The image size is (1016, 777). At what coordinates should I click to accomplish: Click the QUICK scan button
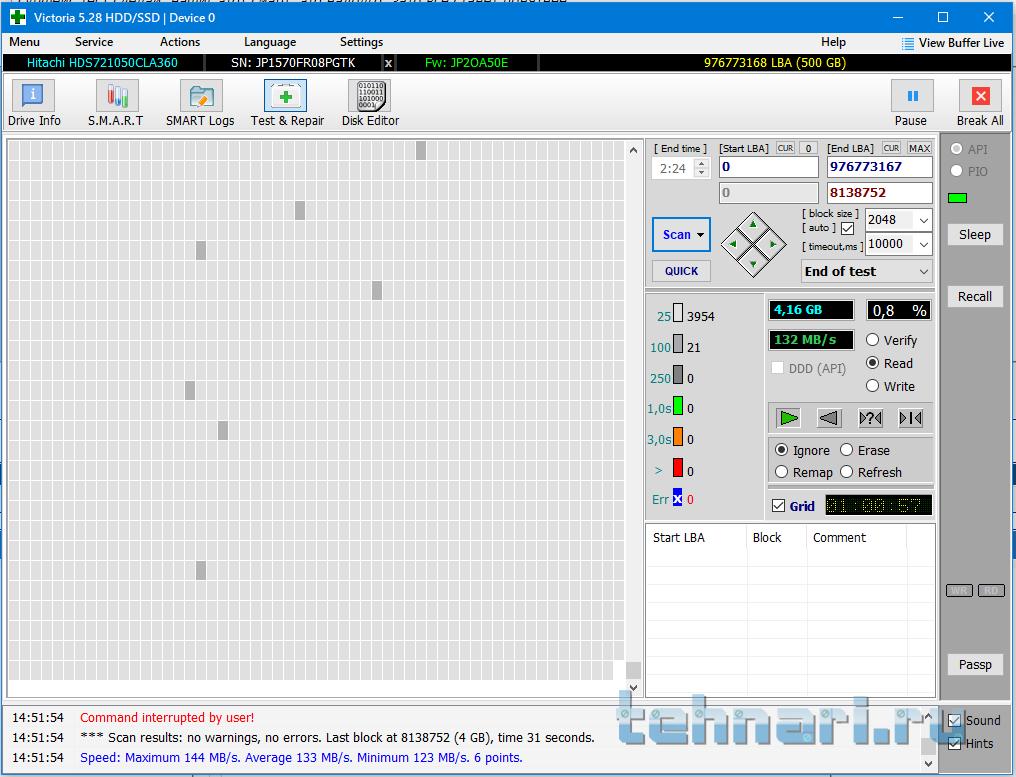682,271
